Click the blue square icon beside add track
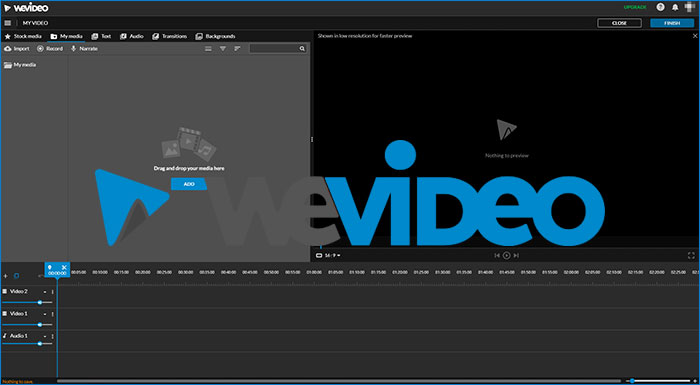The width and height of the screenshot is (700, 385). pyautogui.click(x=17, y=276)
